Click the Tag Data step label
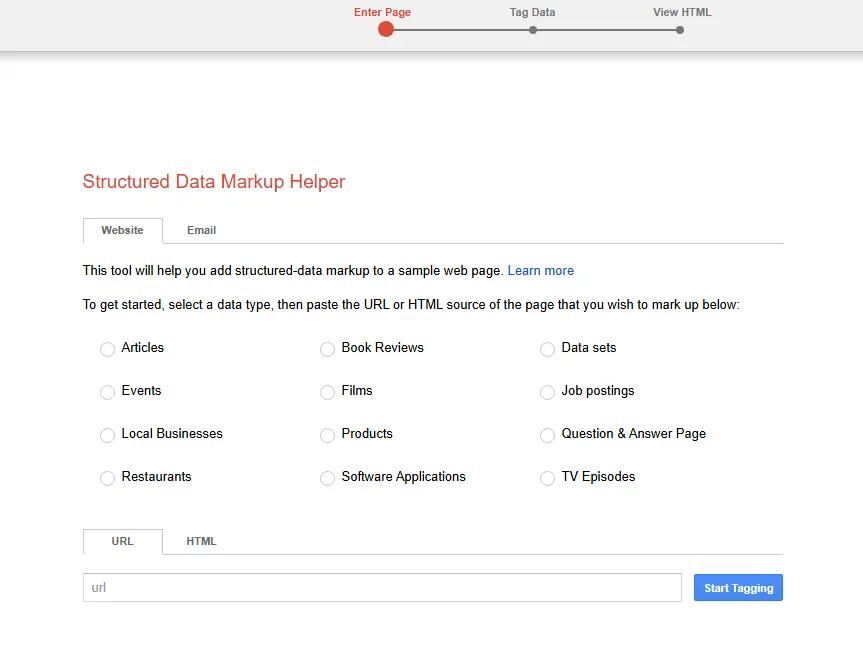 pyautogui.click(x=532, y=12)
